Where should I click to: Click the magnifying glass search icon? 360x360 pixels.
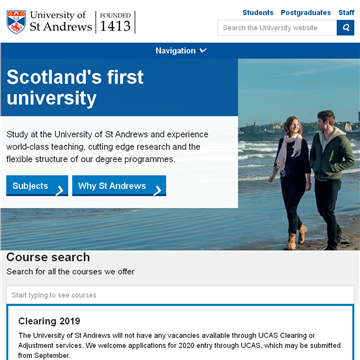(345, 28)
